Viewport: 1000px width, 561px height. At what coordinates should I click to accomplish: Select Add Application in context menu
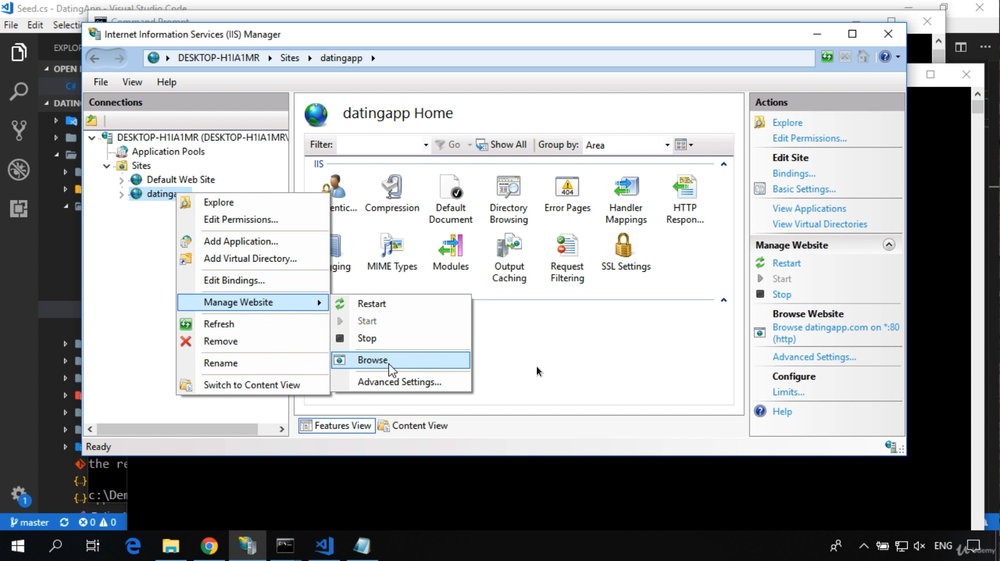click(253, 241)
